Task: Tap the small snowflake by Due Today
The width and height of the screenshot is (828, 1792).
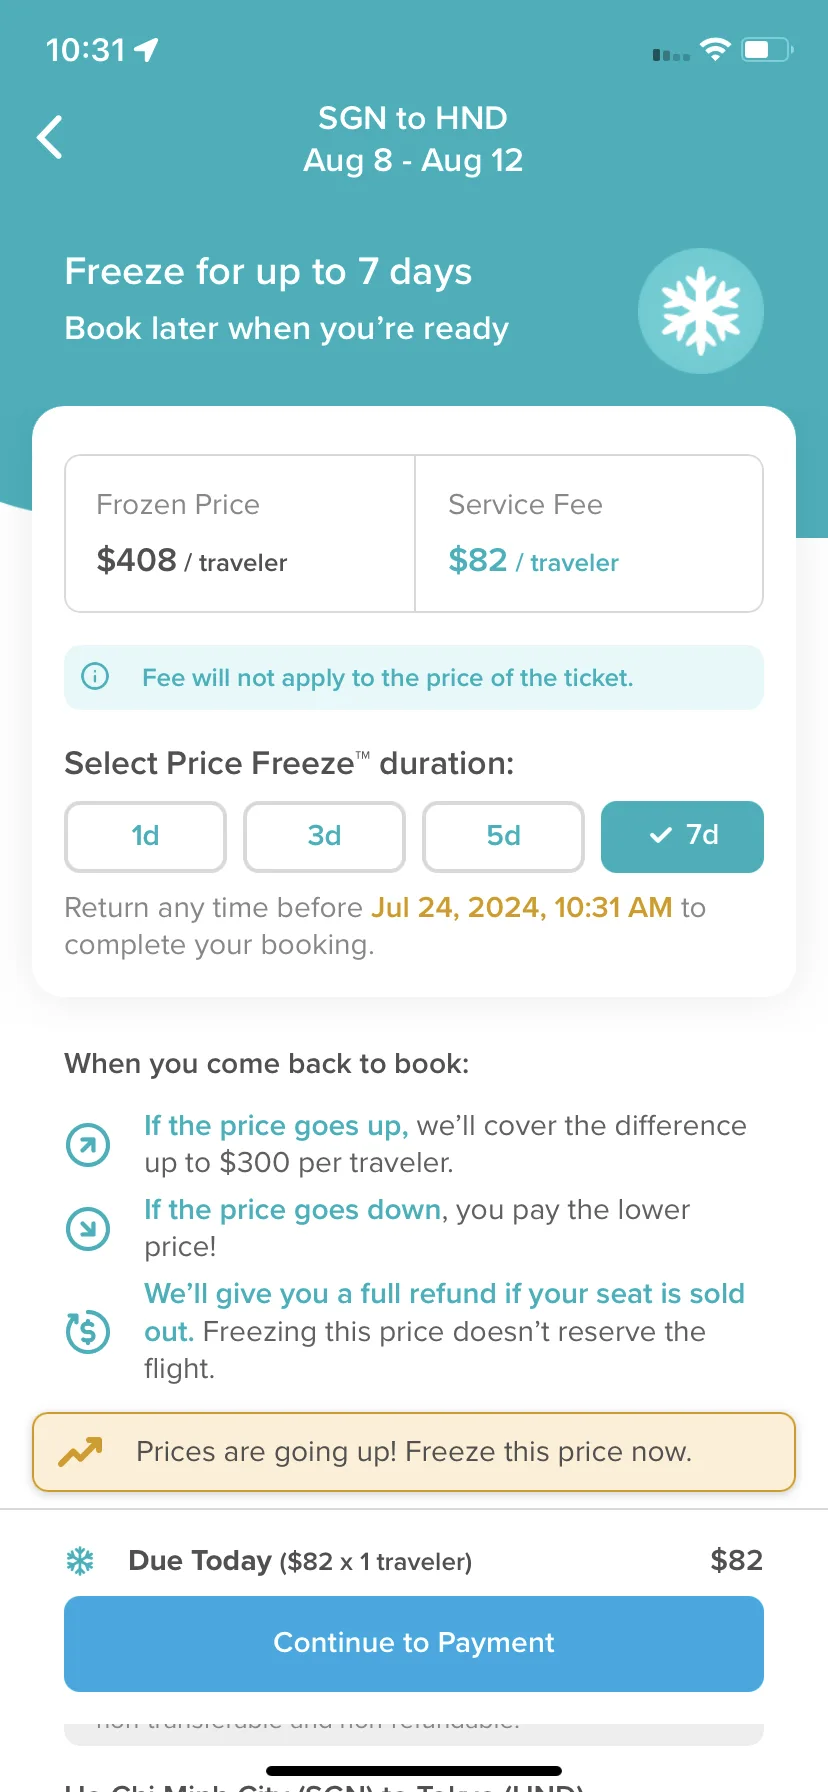Action: [80, 1560]
